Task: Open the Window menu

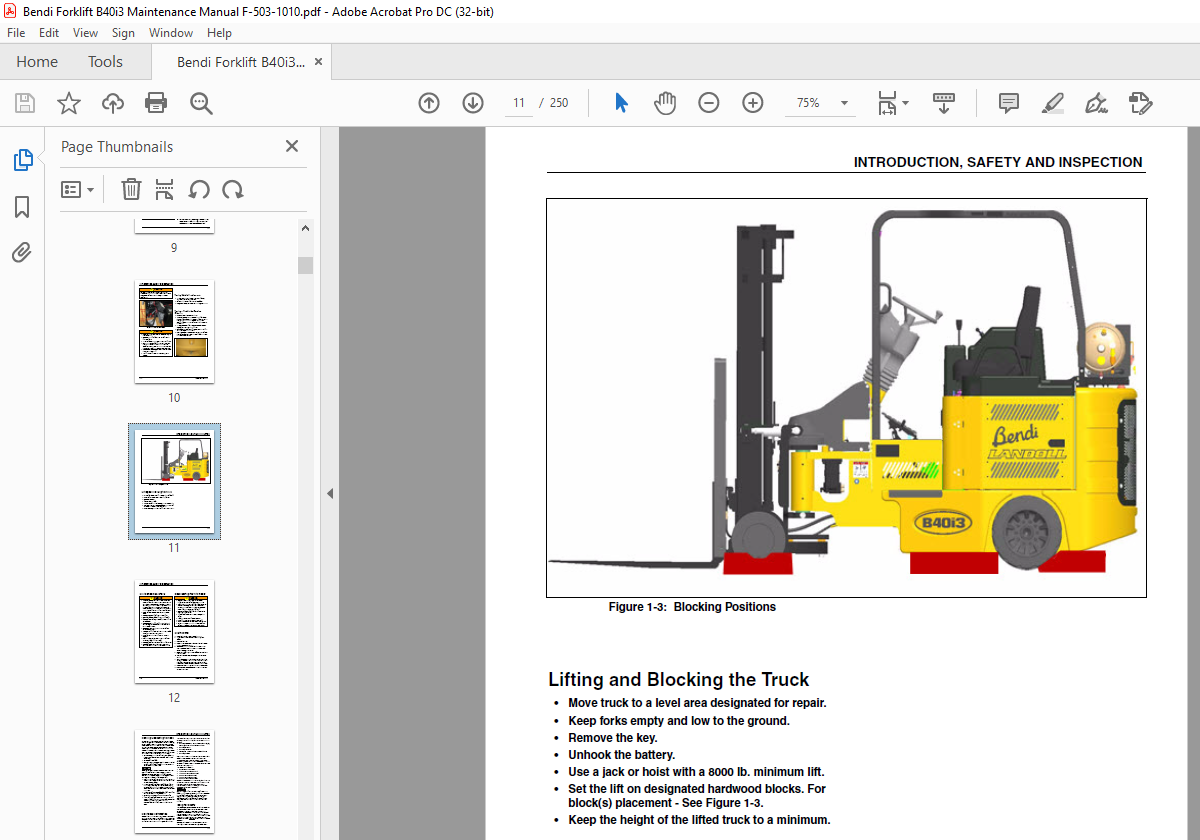Action: (171, 33)
